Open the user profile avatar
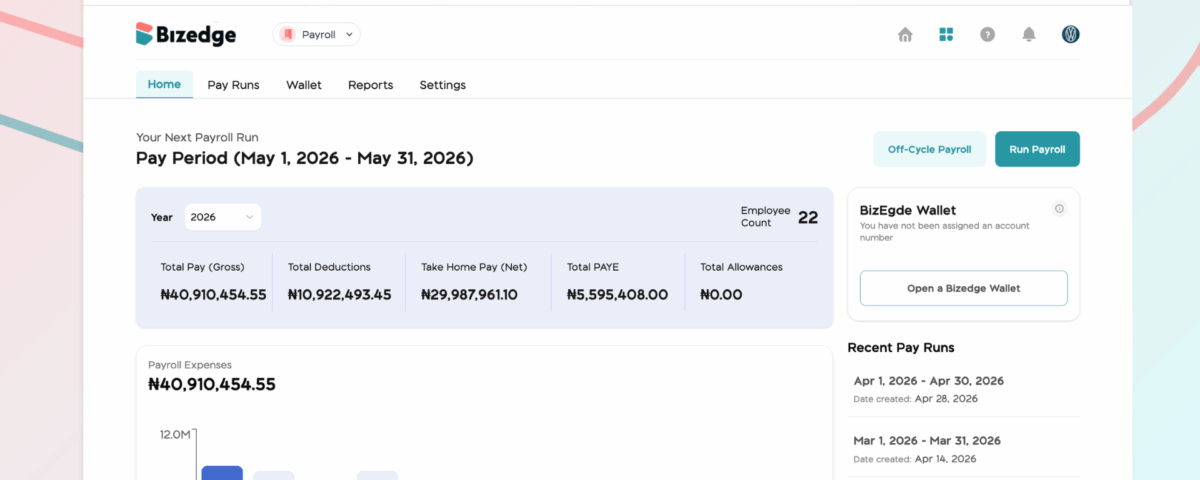The width and height of the screenshot is (1200, 480). 1070,34
